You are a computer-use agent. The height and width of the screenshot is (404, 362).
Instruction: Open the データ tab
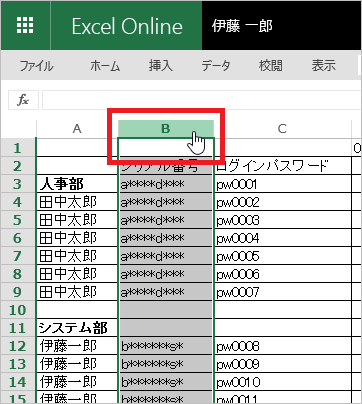click(216, 65)
